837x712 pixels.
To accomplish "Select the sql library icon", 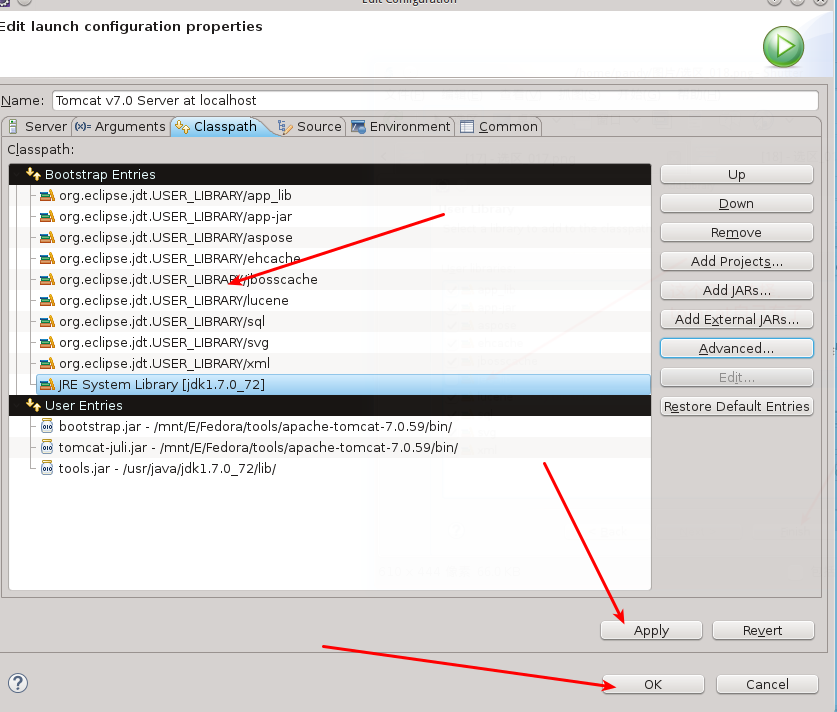I will point(48,322).
